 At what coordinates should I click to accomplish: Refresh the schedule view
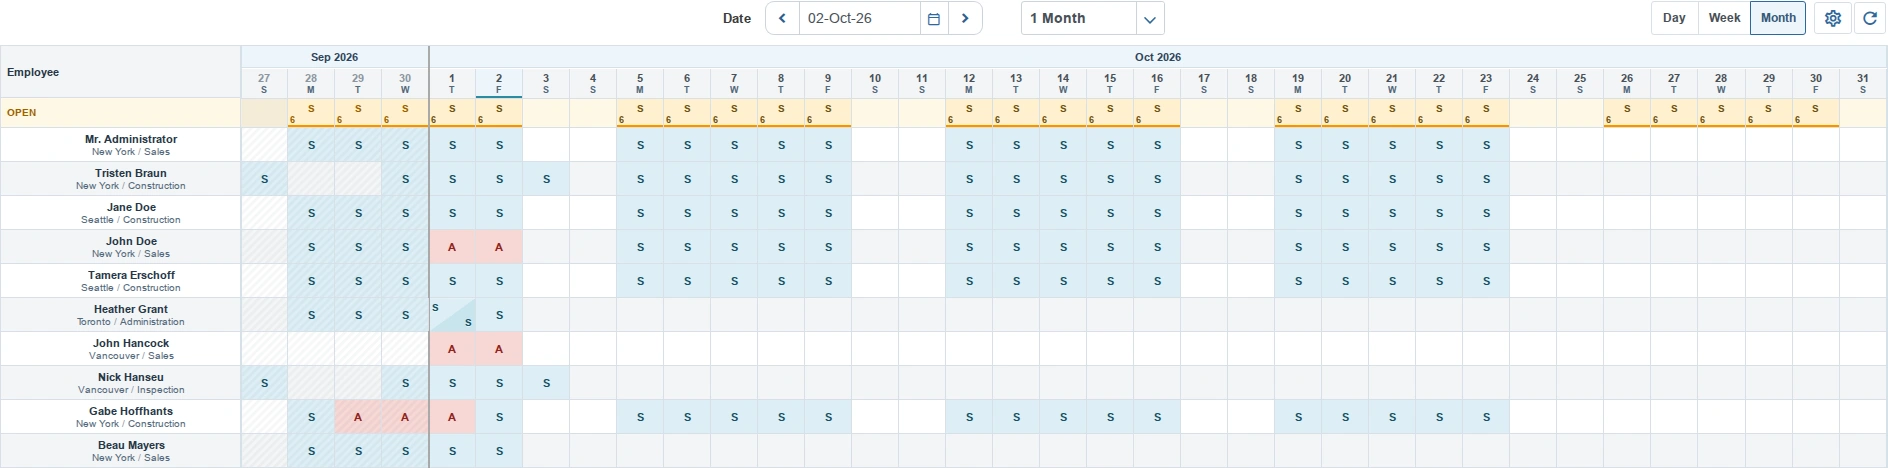point(1870,18)
